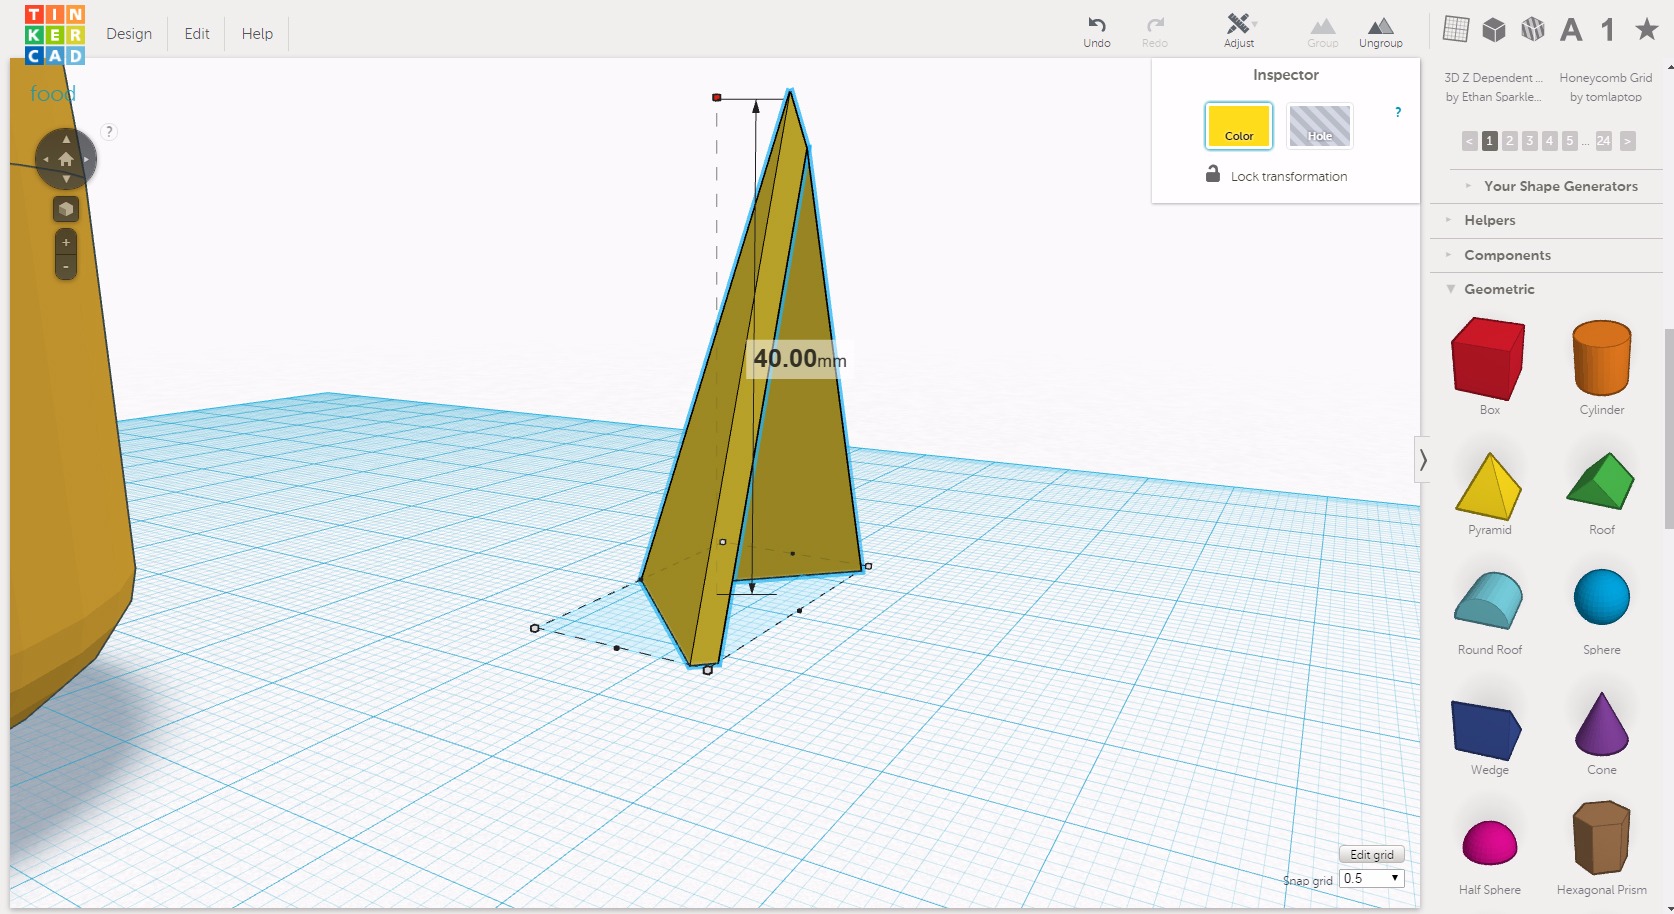Set the shape to Hole

(x=1319, y=126)
